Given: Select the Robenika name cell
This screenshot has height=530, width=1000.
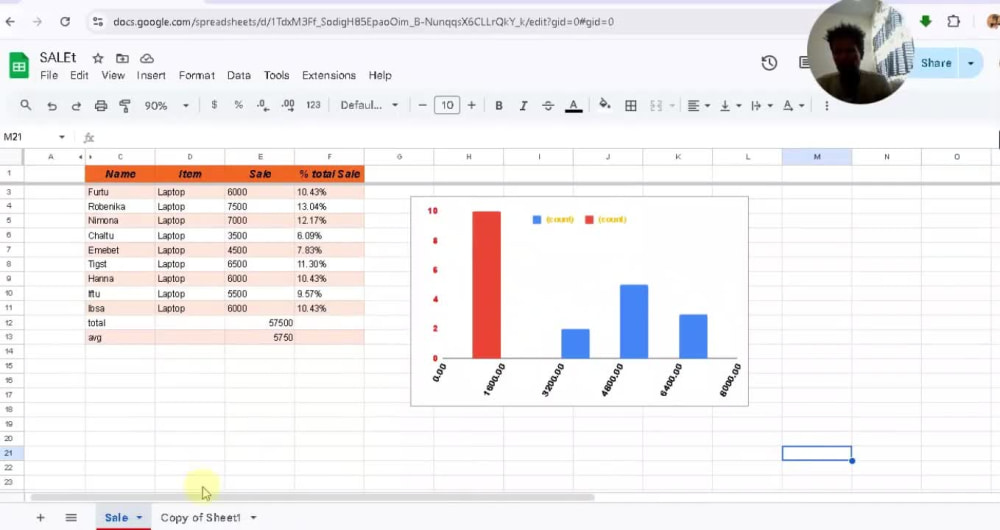Looking at the screenshot, I should [120, 207].
